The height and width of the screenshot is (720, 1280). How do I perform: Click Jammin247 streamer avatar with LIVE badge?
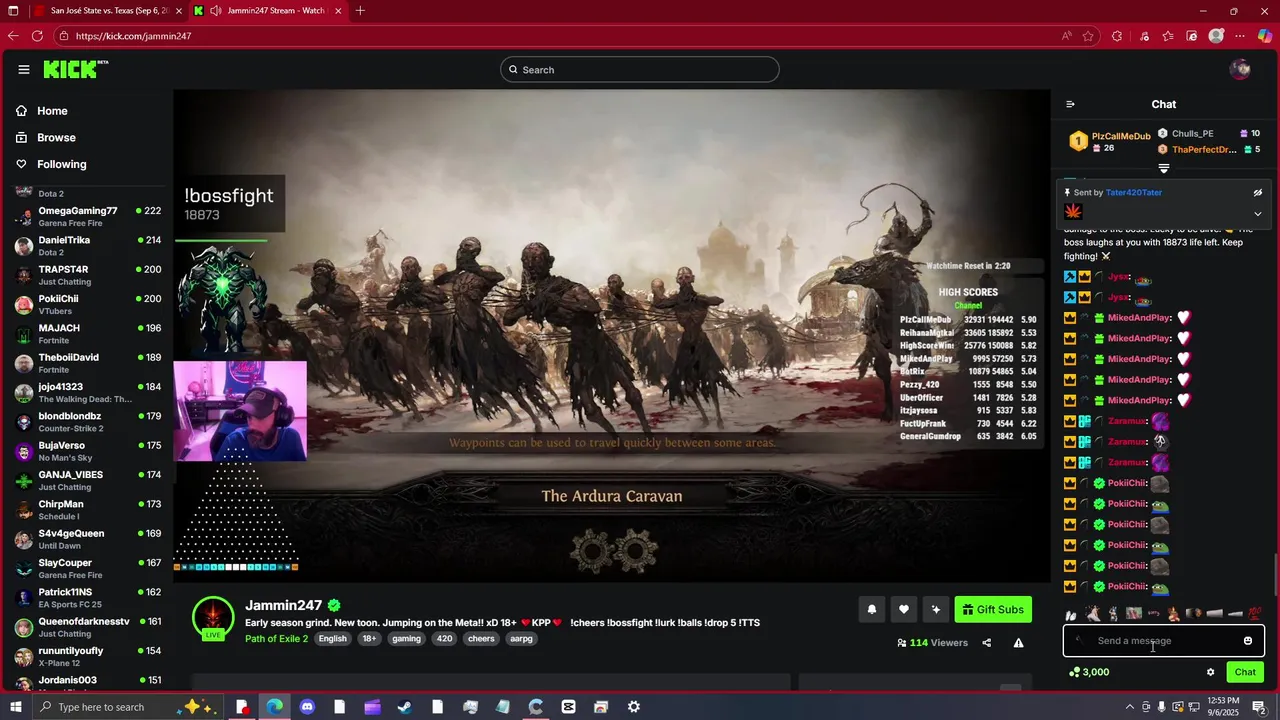[x=213, y=618]
